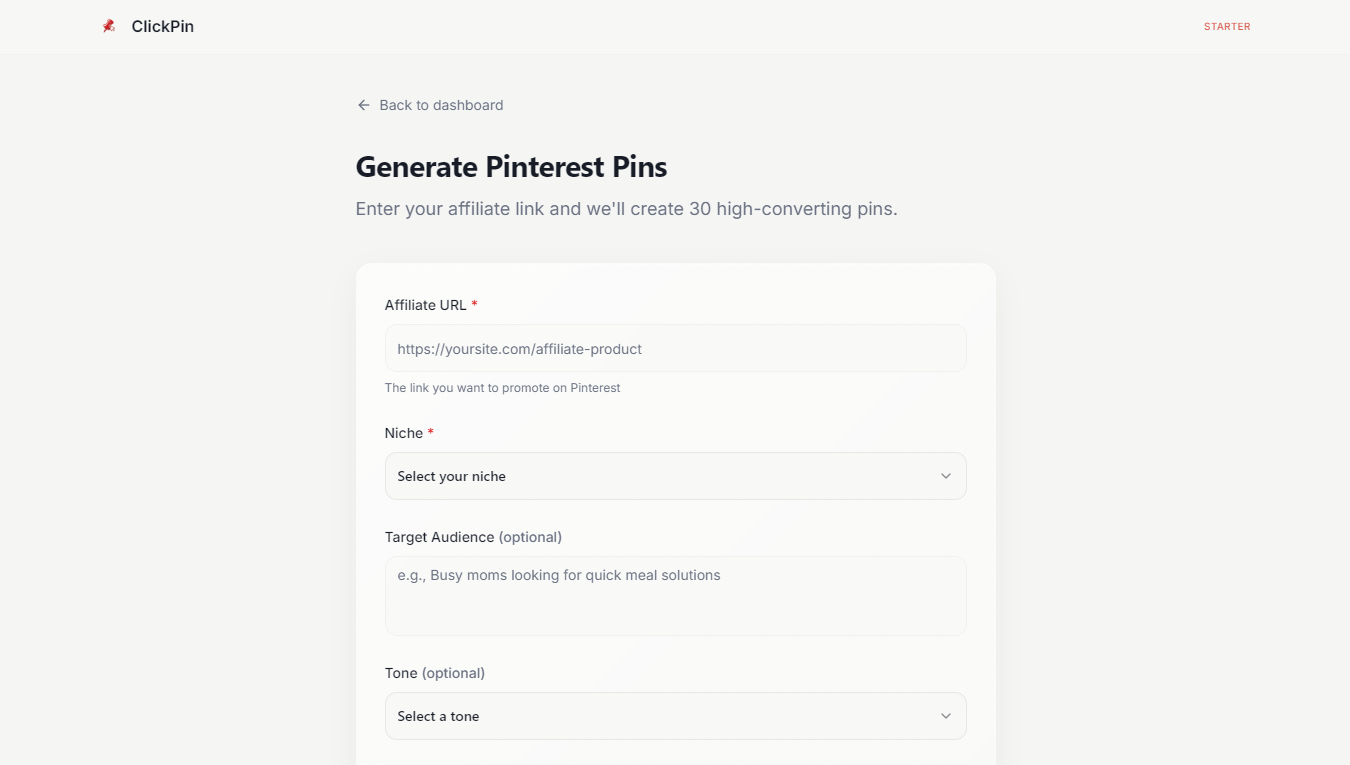The width and height of the screenshot is (1350, 765).
Task: Click the ClickPin brand name text
Action: coord(162,27)
